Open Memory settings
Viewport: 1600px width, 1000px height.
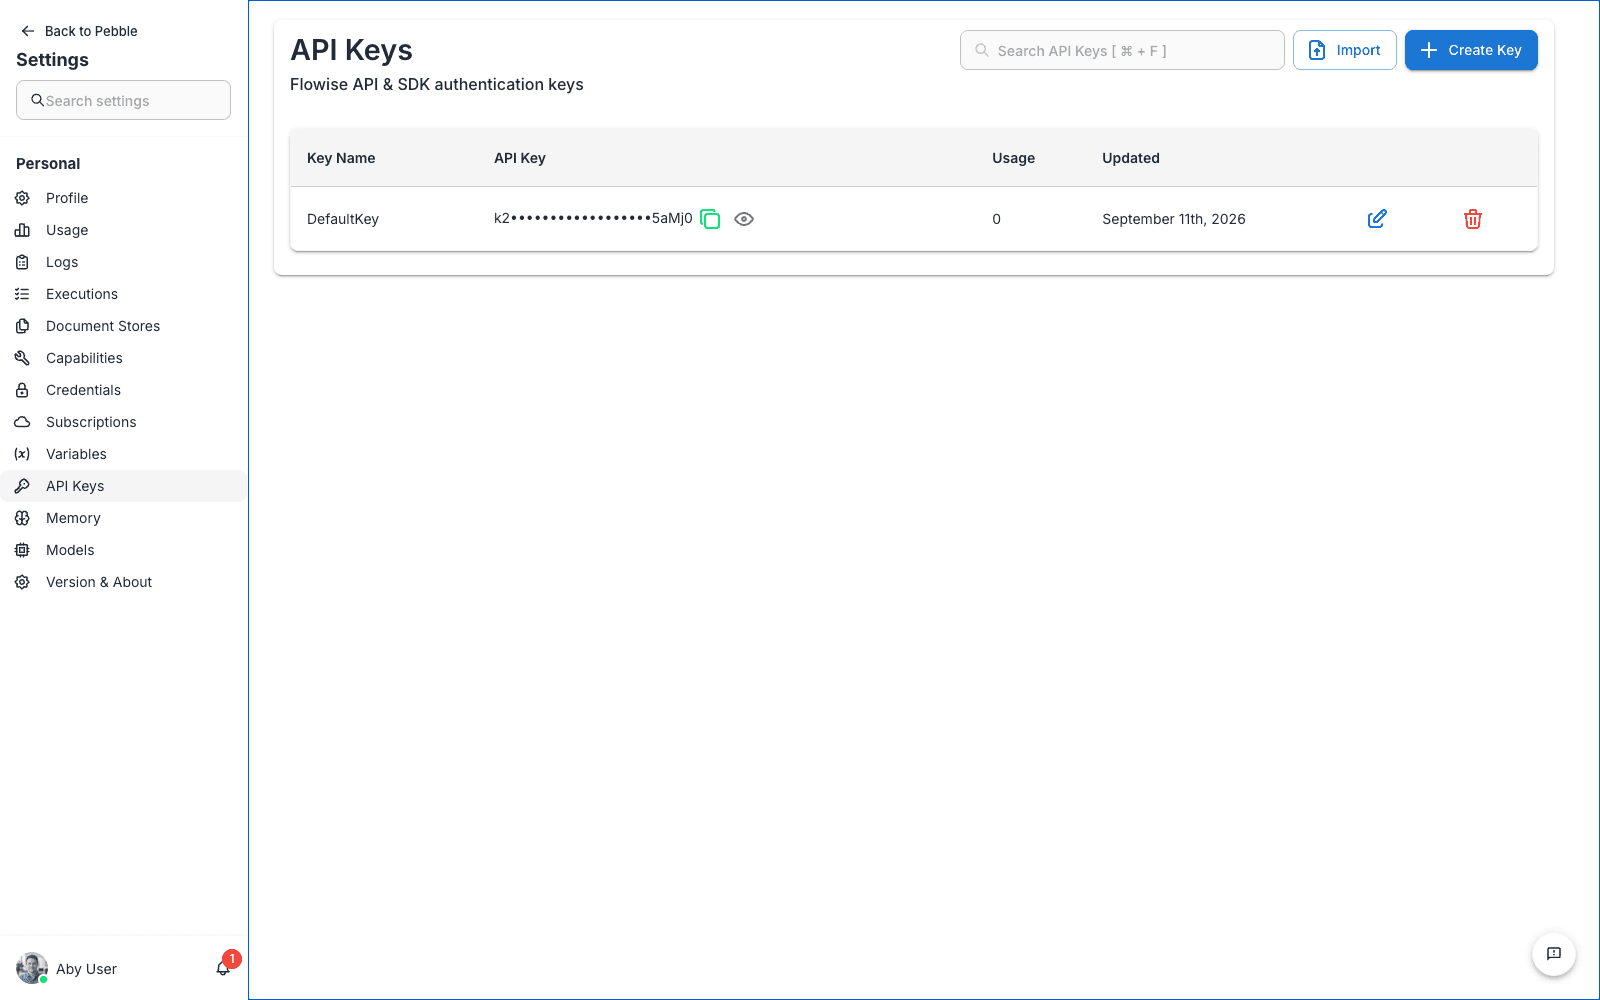pos(123,518)
